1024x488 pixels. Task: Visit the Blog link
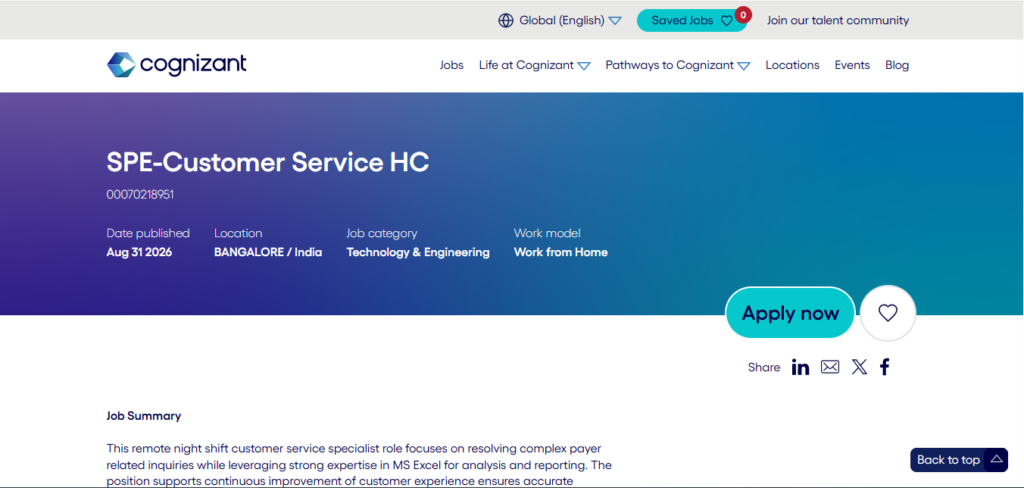click(897, 65)
